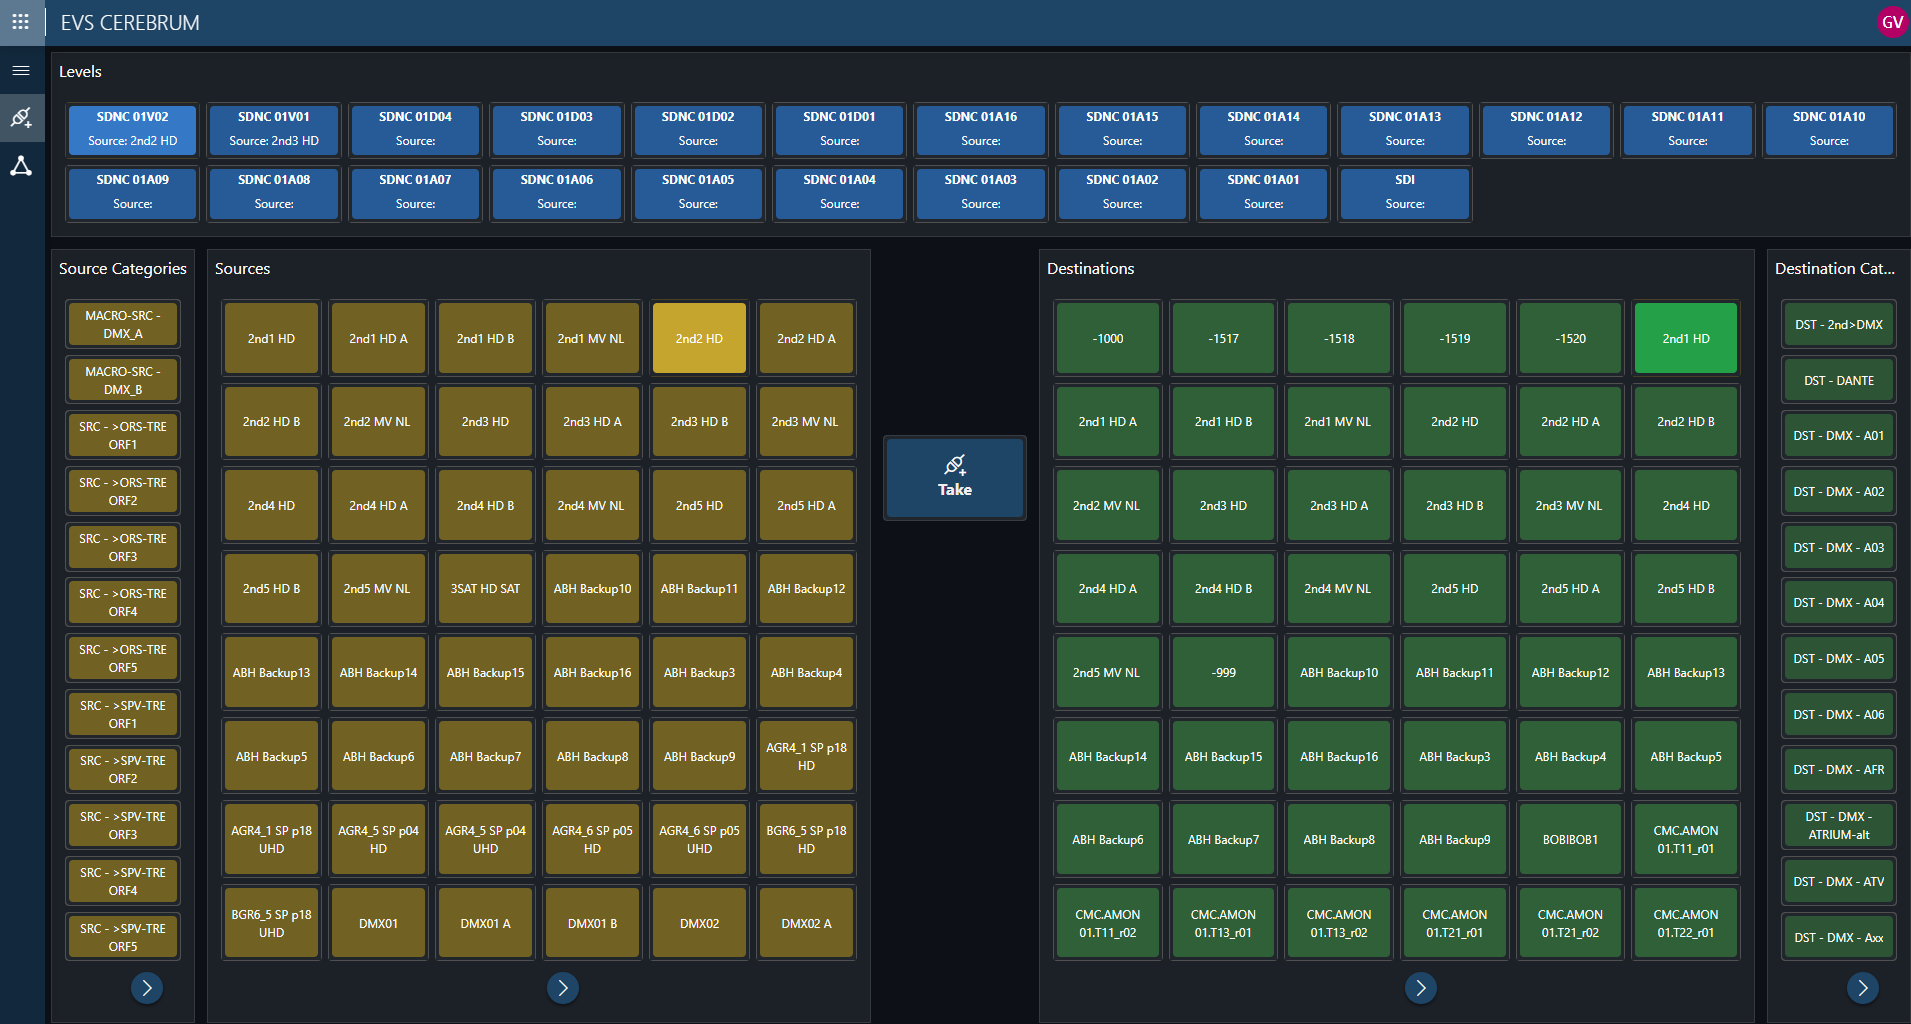The height and width of the screenshot is (1024, 1911).
Task: Go to next page of Sources
Action: click(x=563, y=988)
